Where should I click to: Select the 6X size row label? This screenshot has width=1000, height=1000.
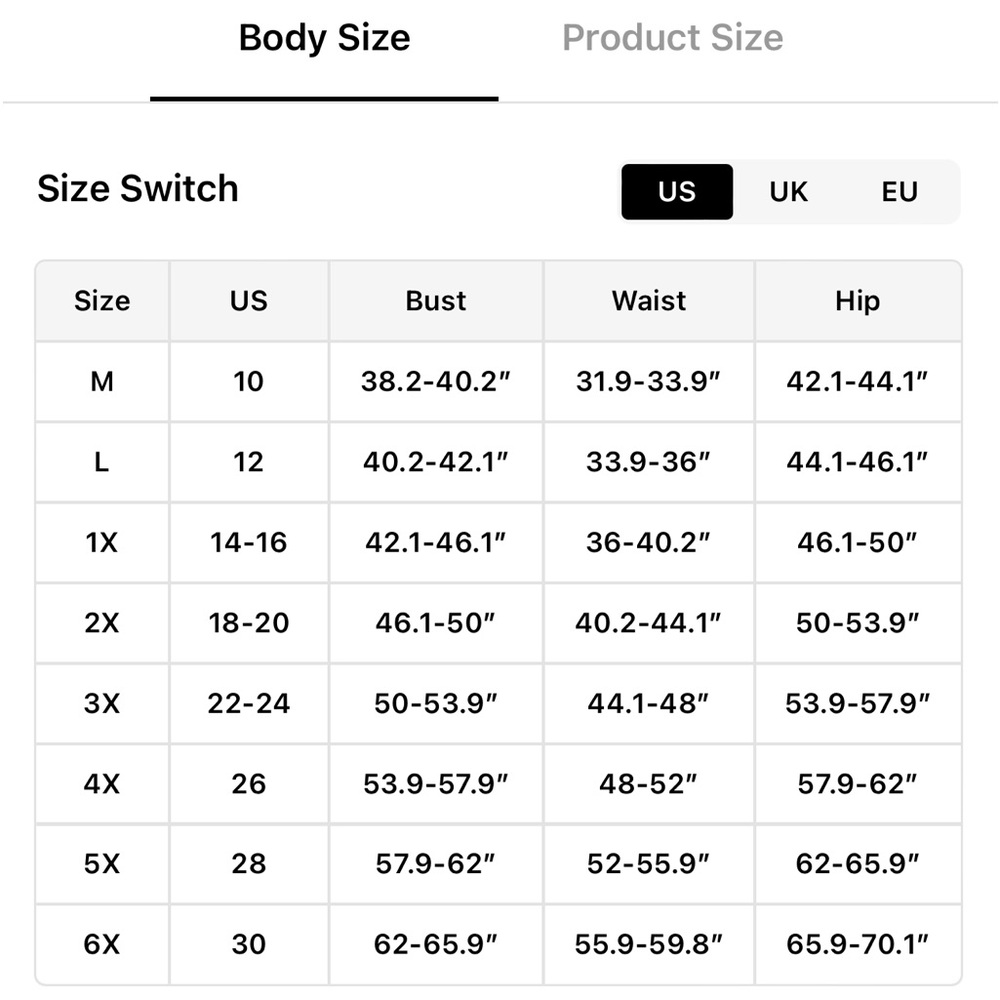coord(102,944)
